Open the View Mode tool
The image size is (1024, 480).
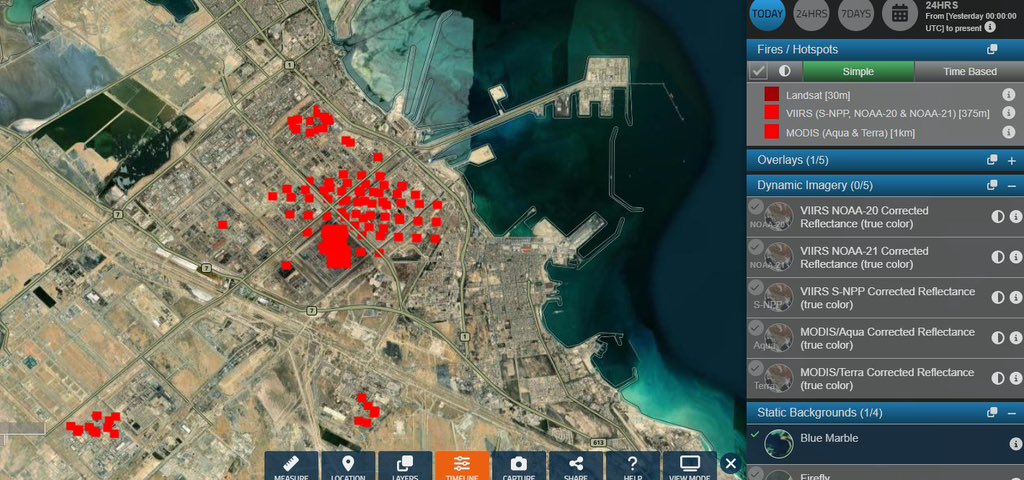point(689,466)
